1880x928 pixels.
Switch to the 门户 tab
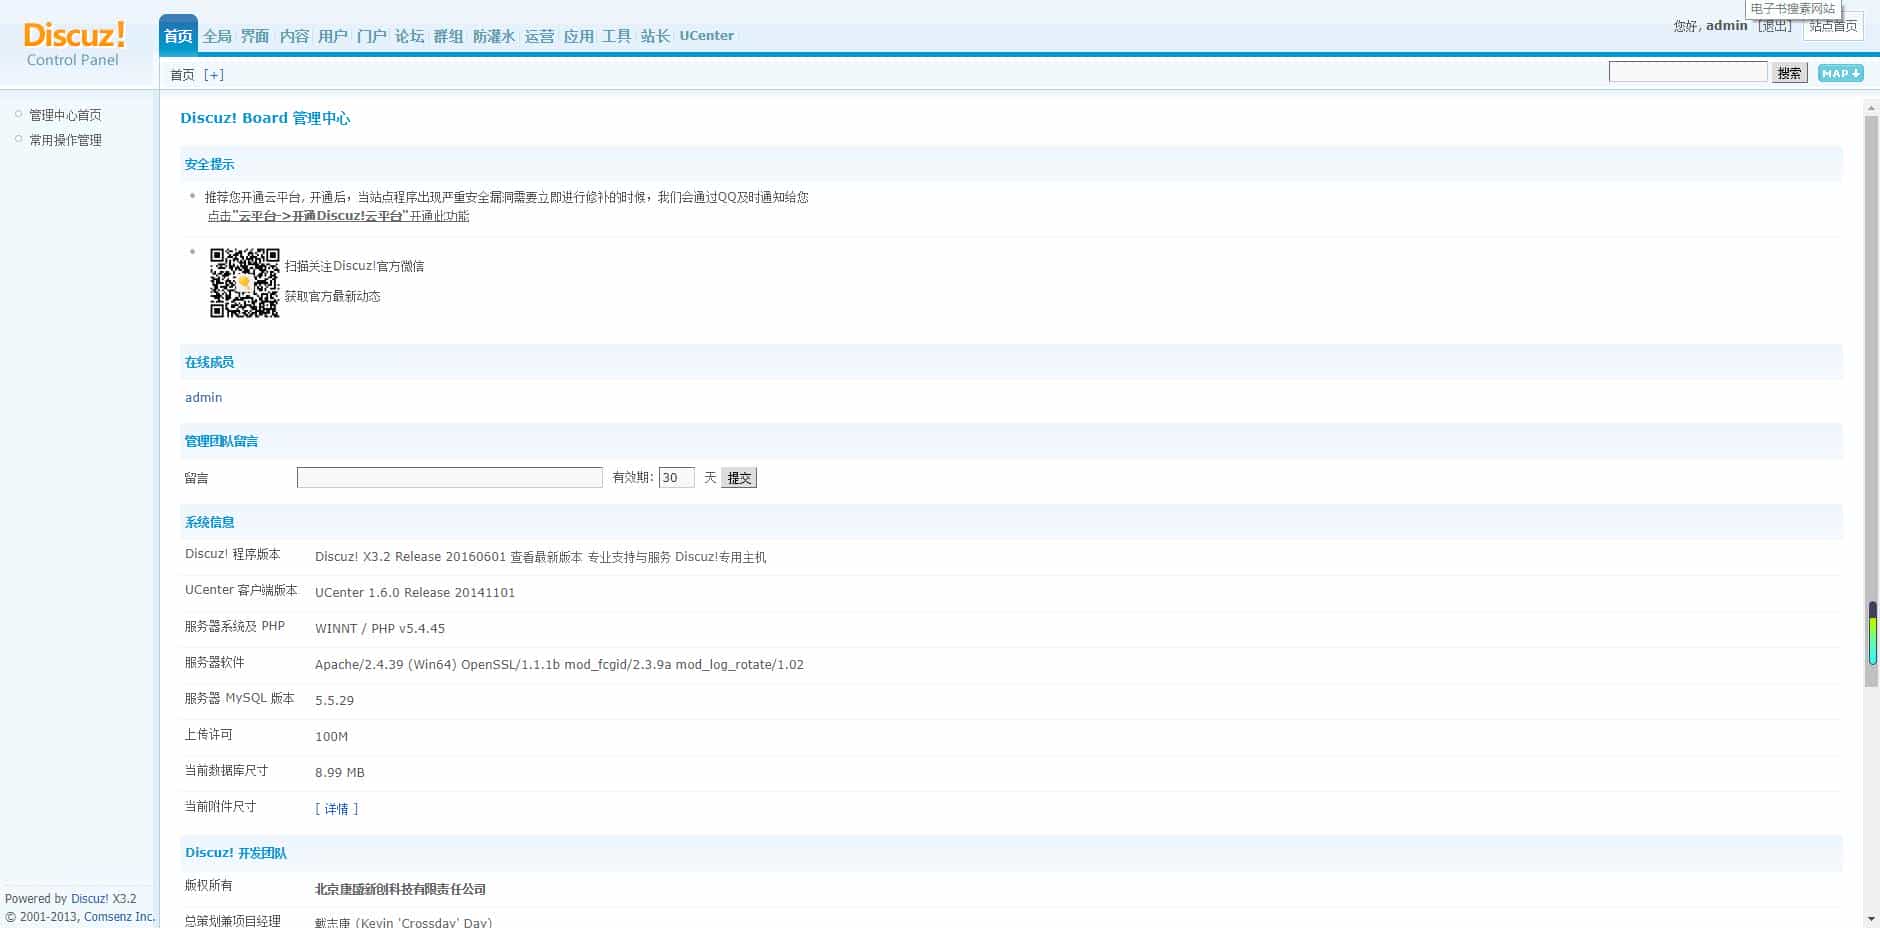[x=371, y=36]
